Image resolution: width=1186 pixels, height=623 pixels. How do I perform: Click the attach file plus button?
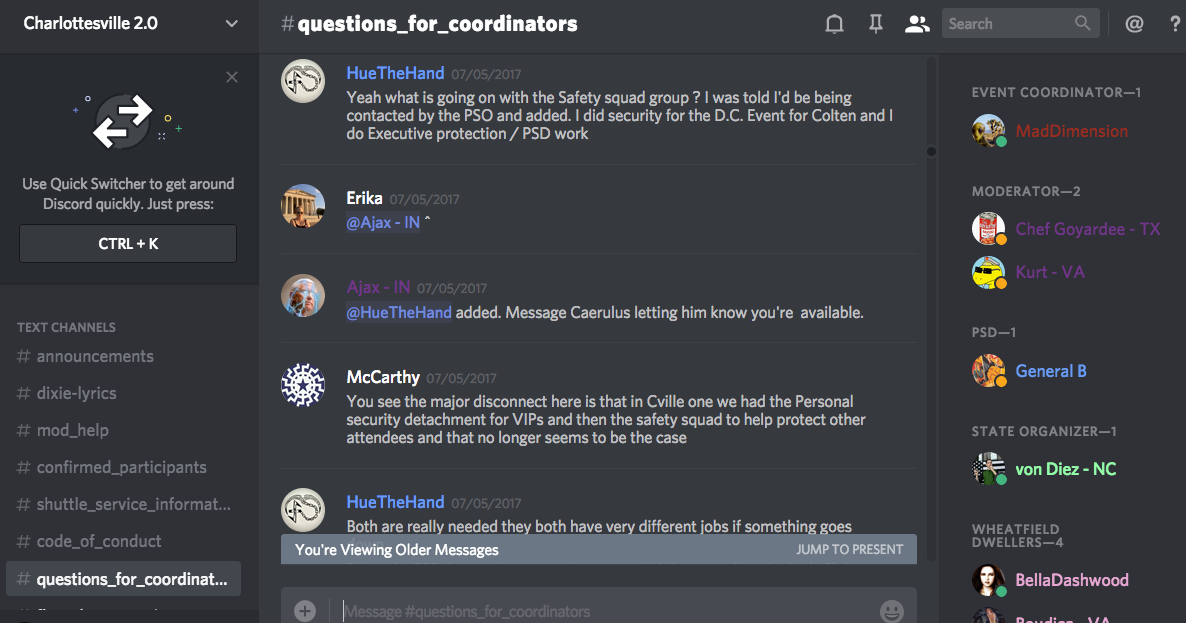(x=305, y=610)
